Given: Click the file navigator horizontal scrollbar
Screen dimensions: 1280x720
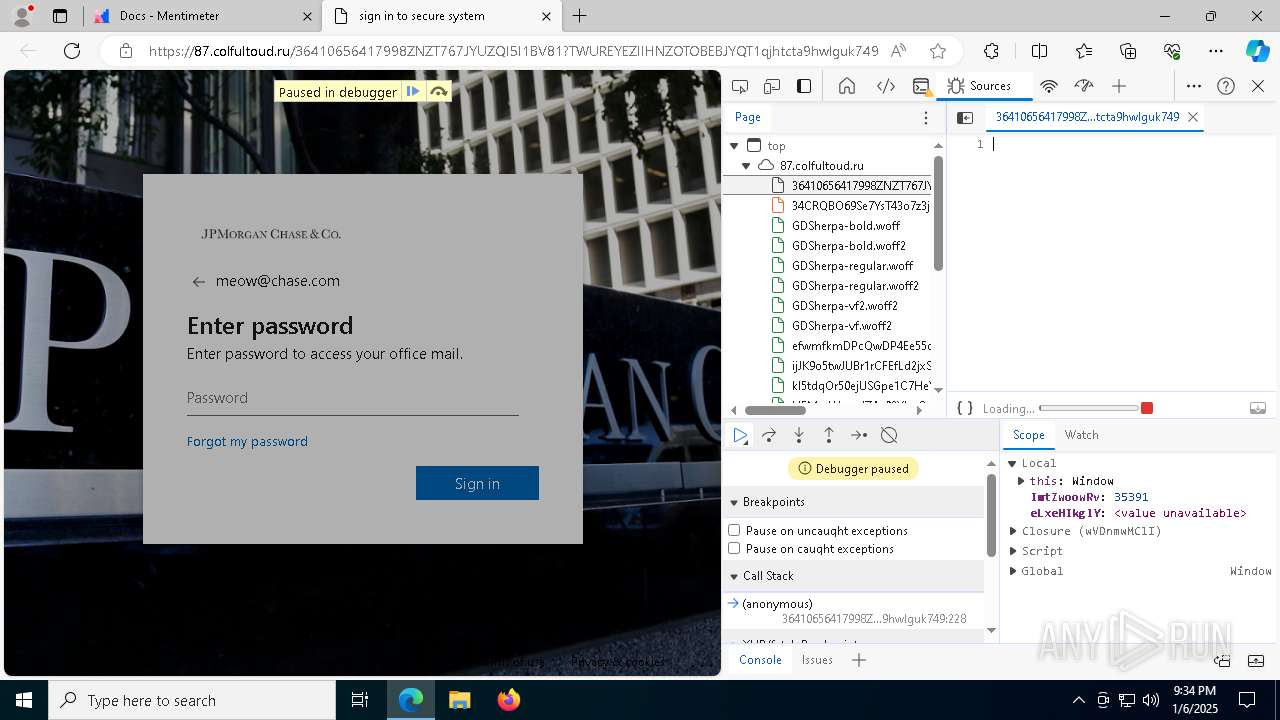Looking at the screenshot, I should point(775,410).
